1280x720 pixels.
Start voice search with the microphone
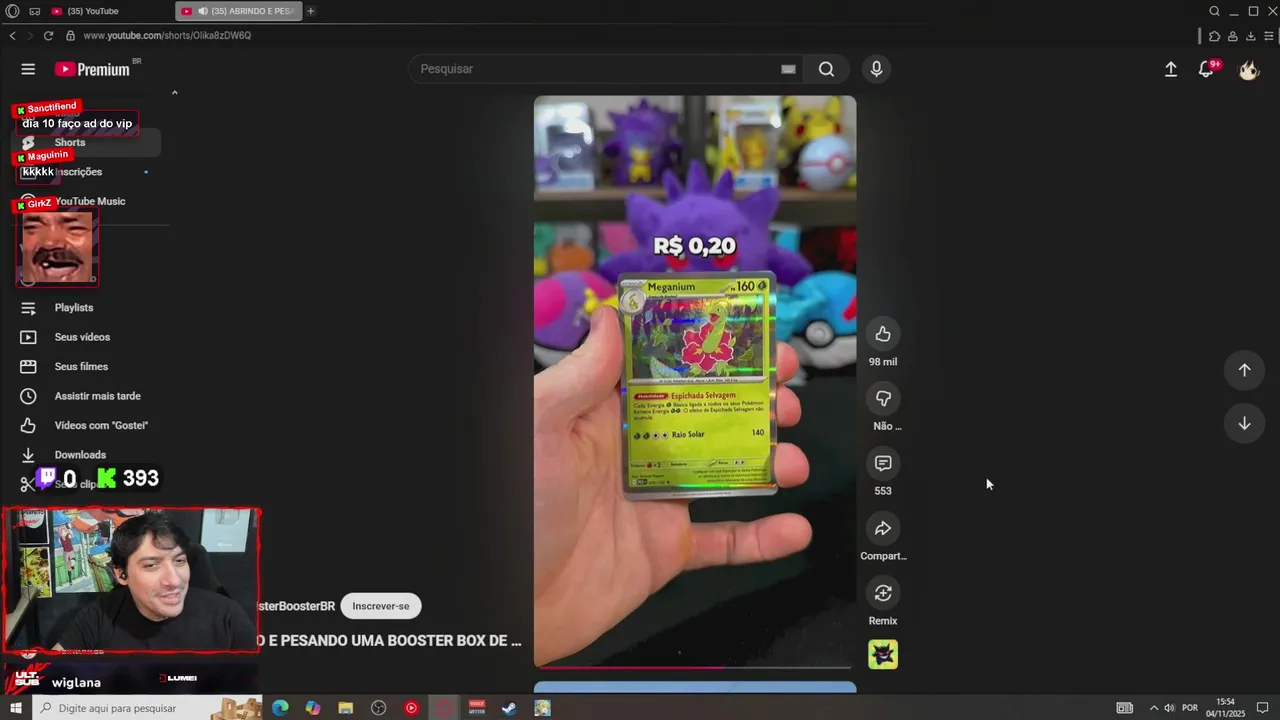point(876,69)
